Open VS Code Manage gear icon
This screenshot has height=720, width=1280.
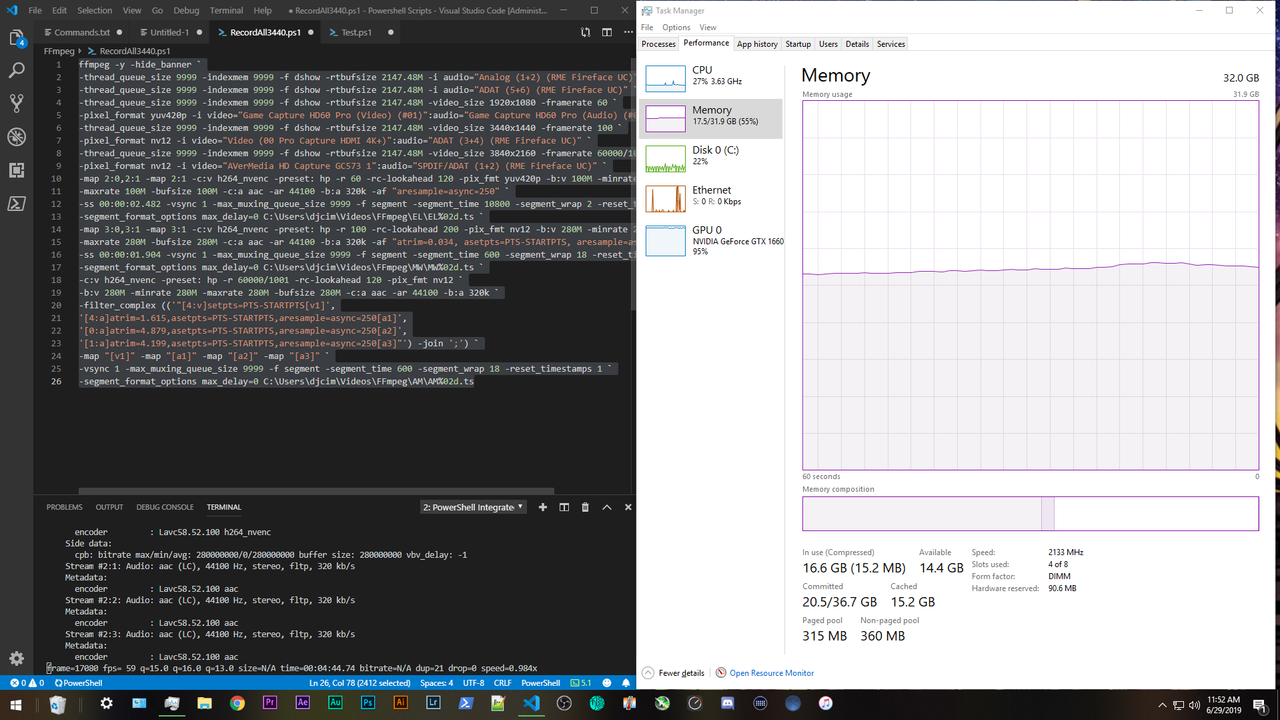tap(16, 658)
